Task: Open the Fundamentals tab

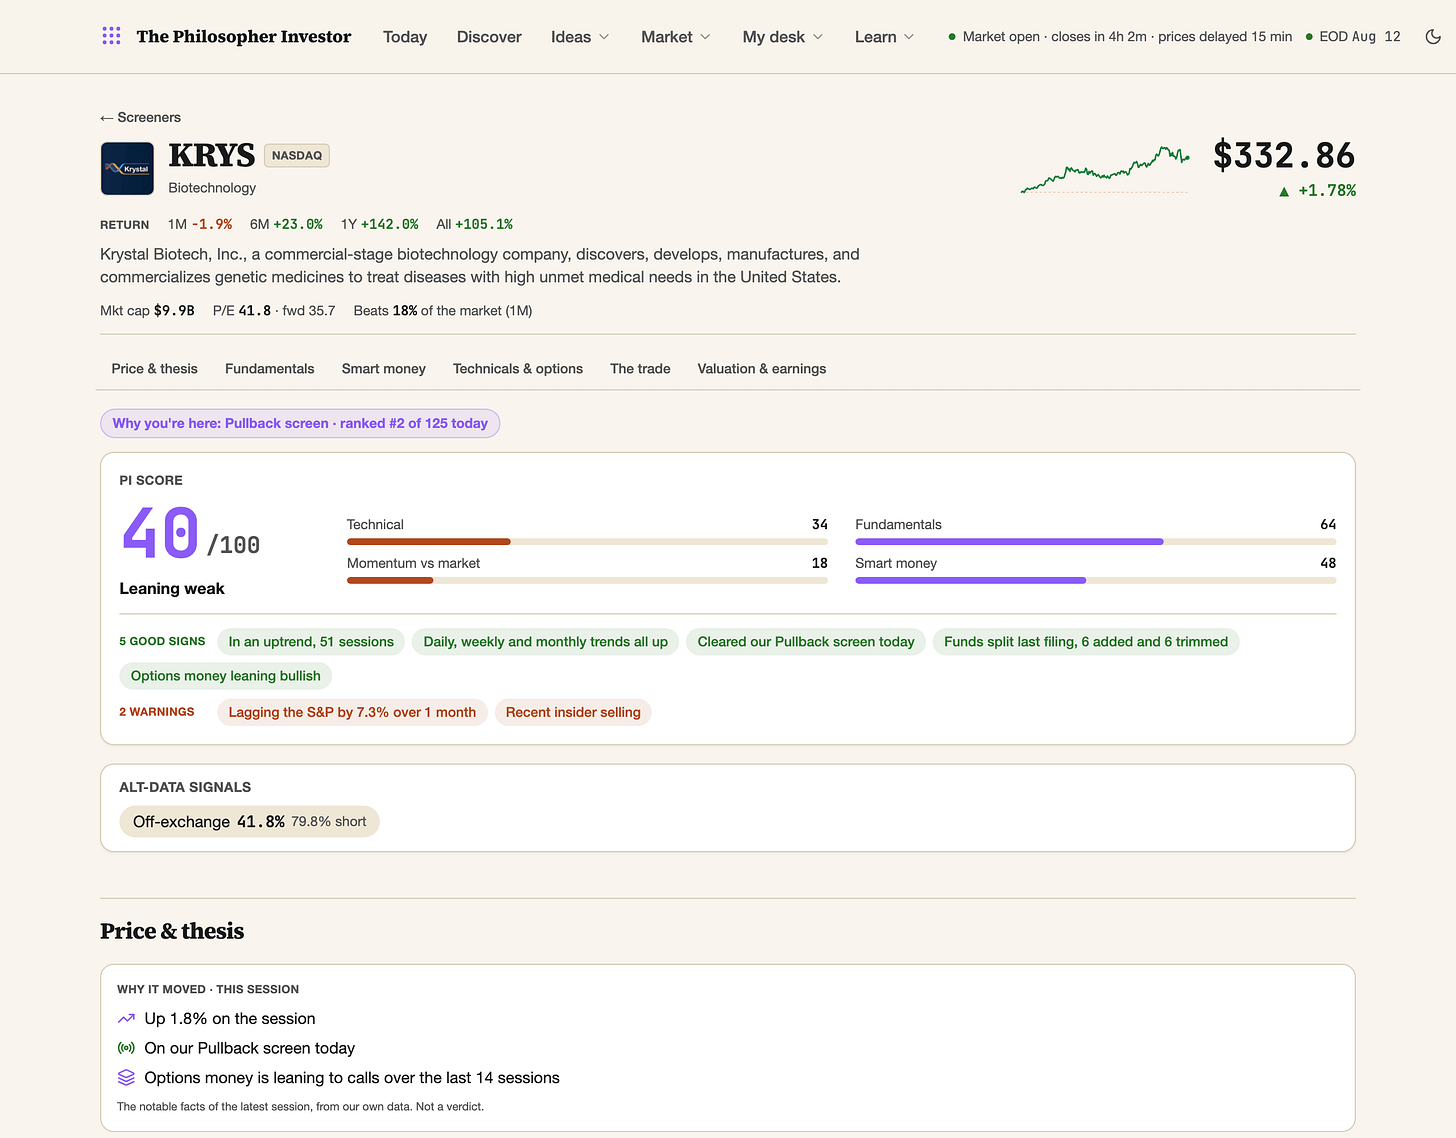Action: click(x=270, y=369)
